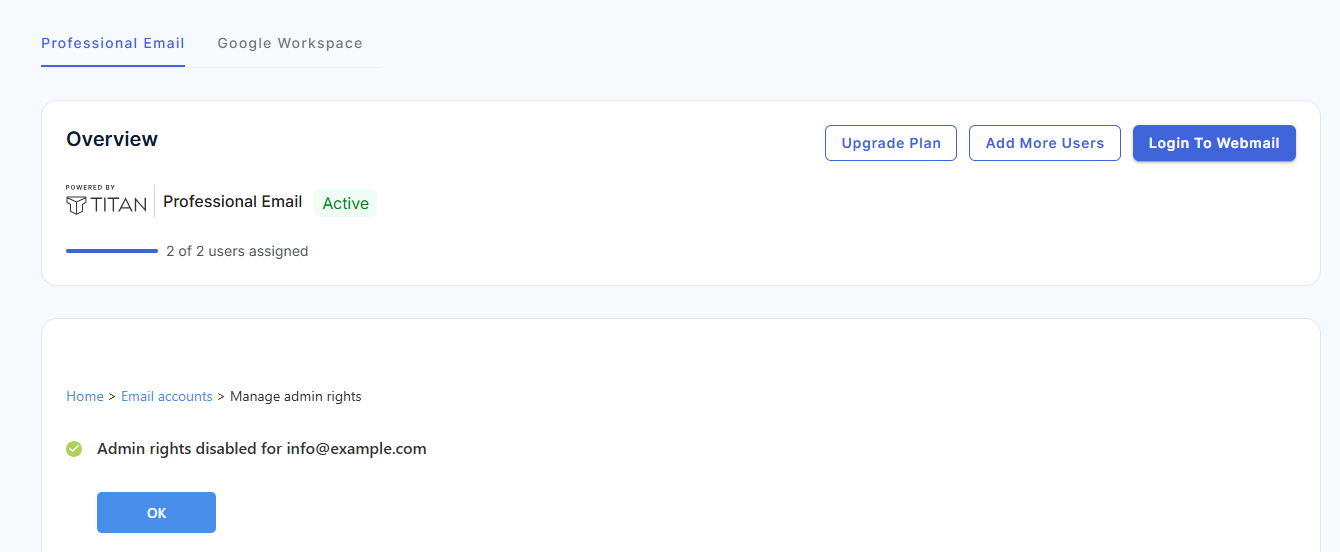Click the Overview heading
The height and width of the screenshot is (552, 1340).
(x=112, y=139)
